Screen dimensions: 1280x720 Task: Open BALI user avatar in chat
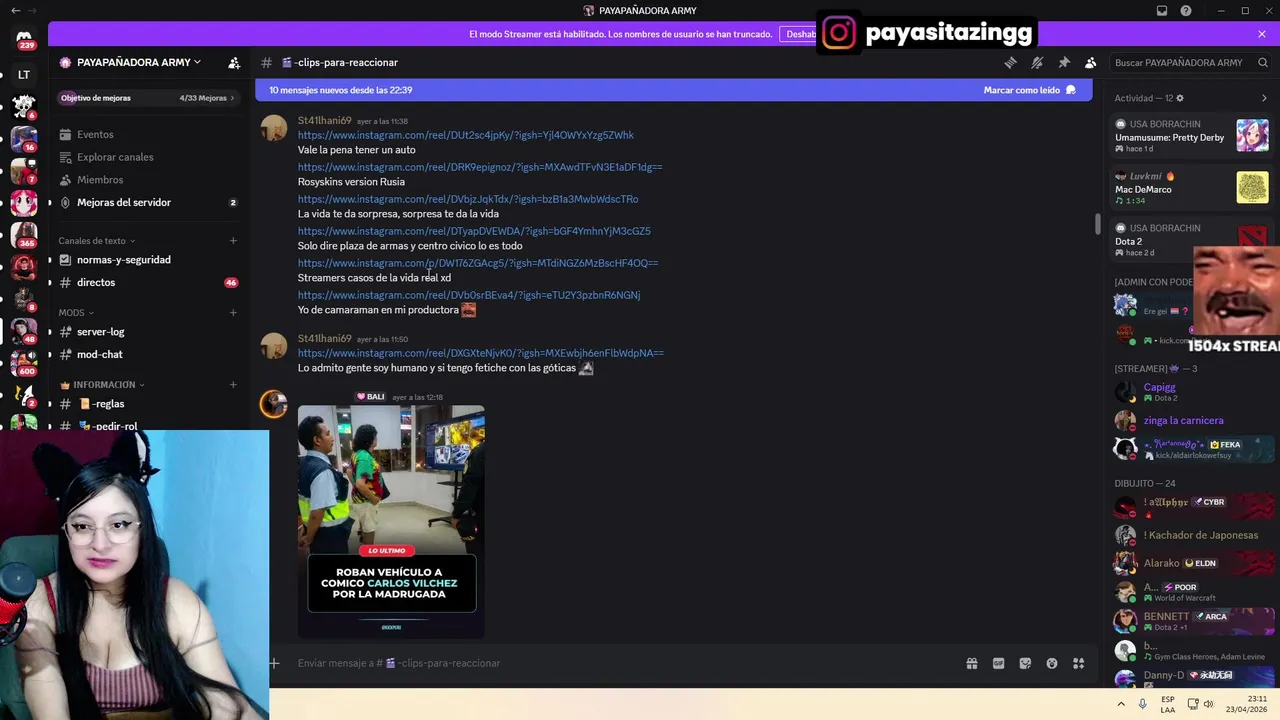pyautogui.click(x=273, y=403)
